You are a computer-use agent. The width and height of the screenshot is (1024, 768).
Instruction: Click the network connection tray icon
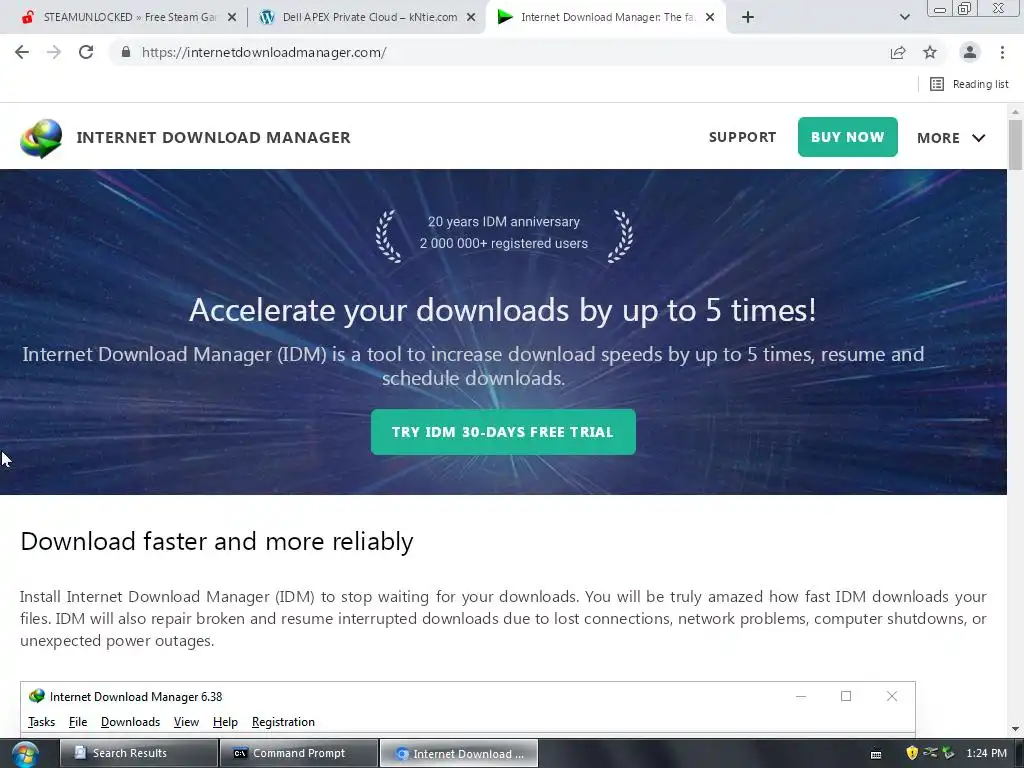click(930, 753)
